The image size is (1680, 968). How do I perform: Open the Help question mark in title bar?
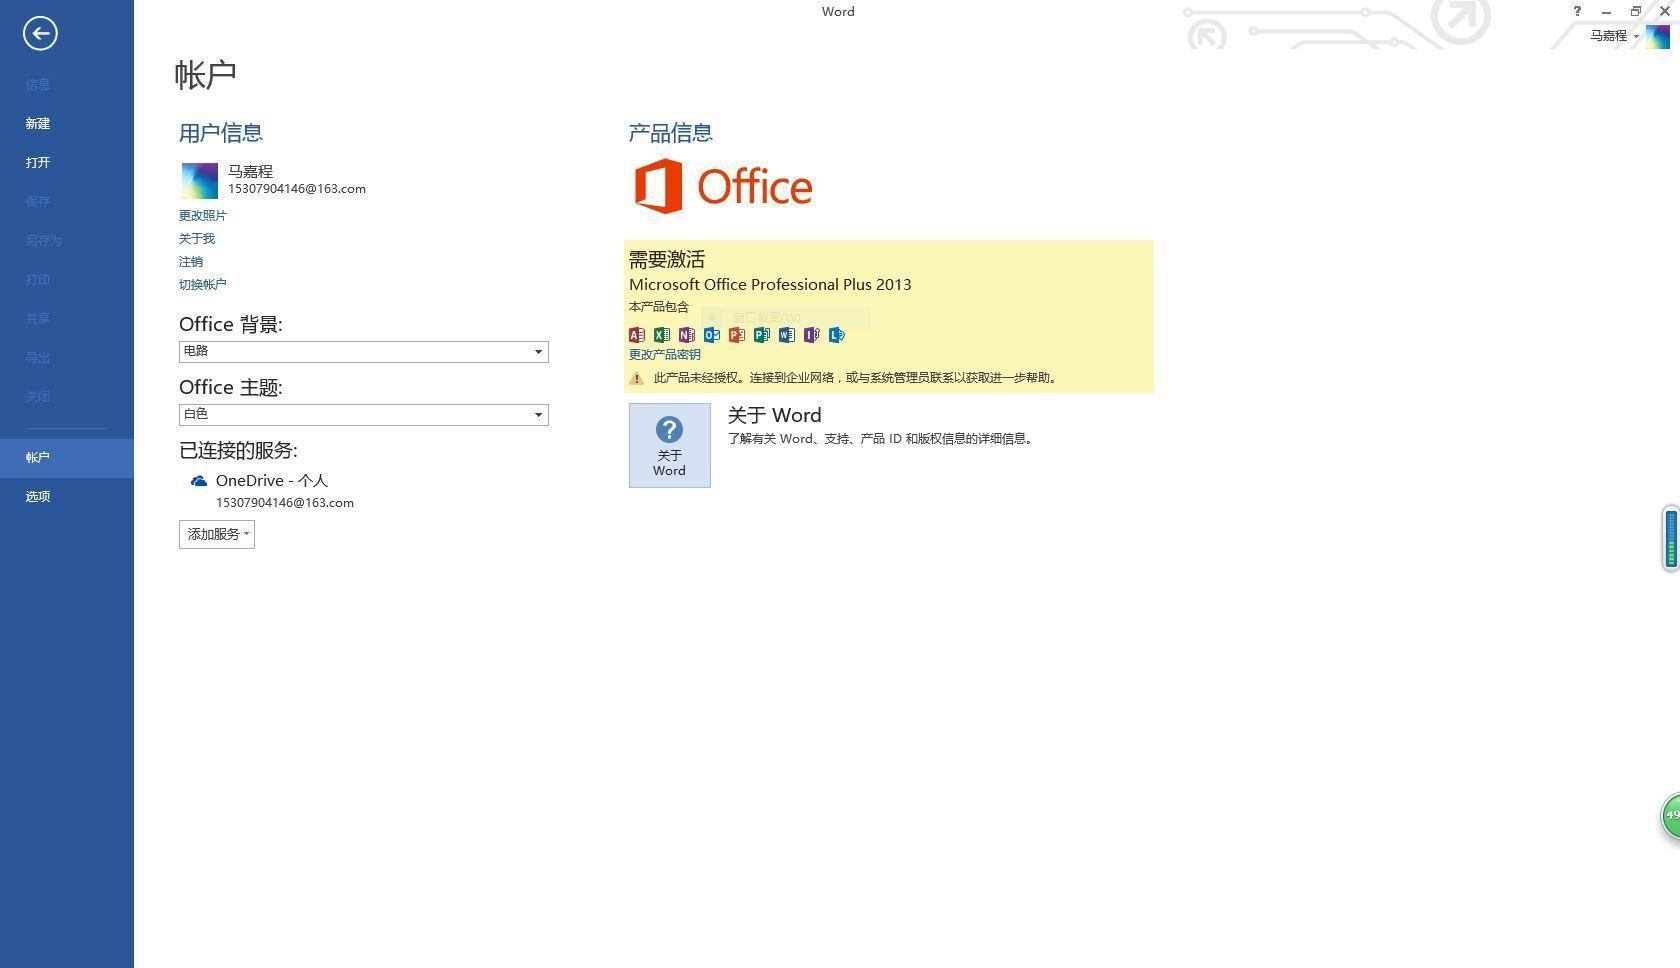(x=1577, y=11)
